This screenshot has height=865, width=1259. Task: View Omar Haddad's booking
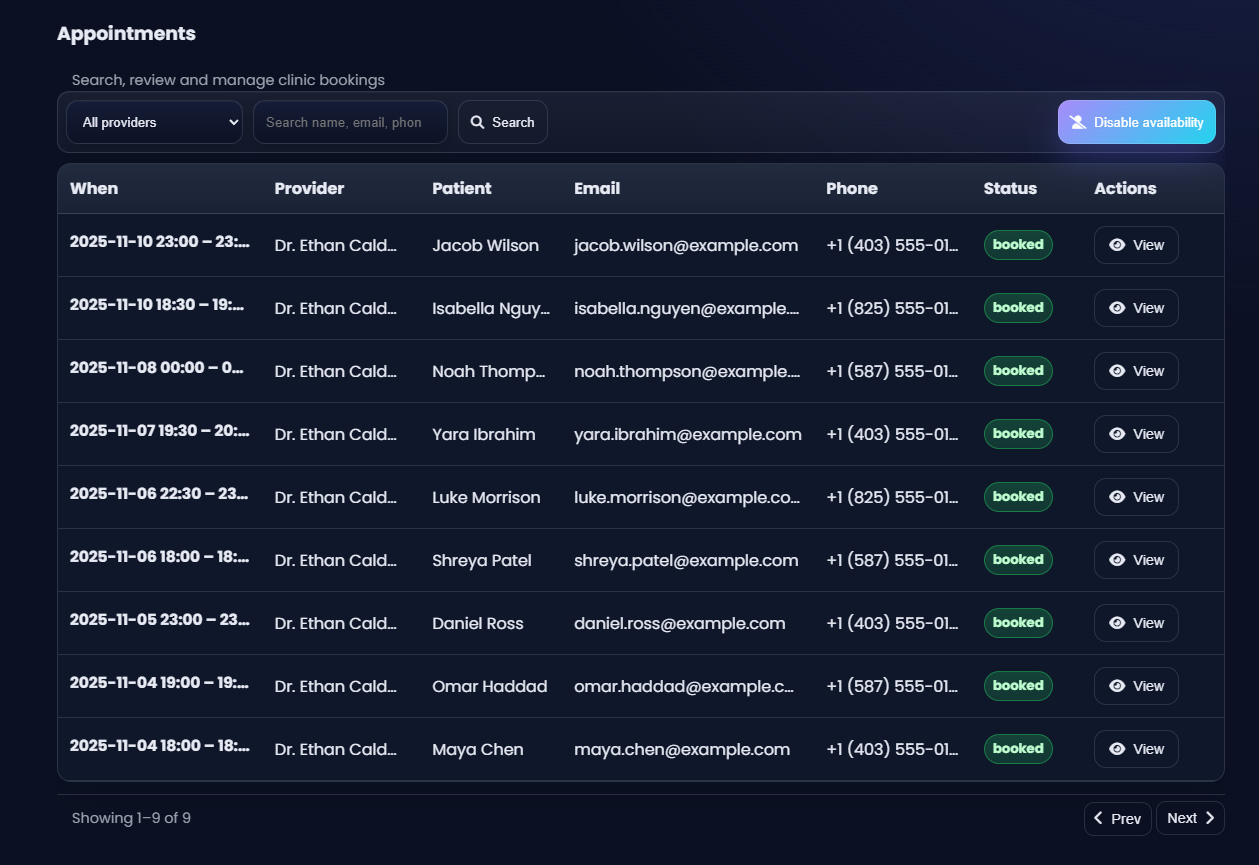[1136, 686]
